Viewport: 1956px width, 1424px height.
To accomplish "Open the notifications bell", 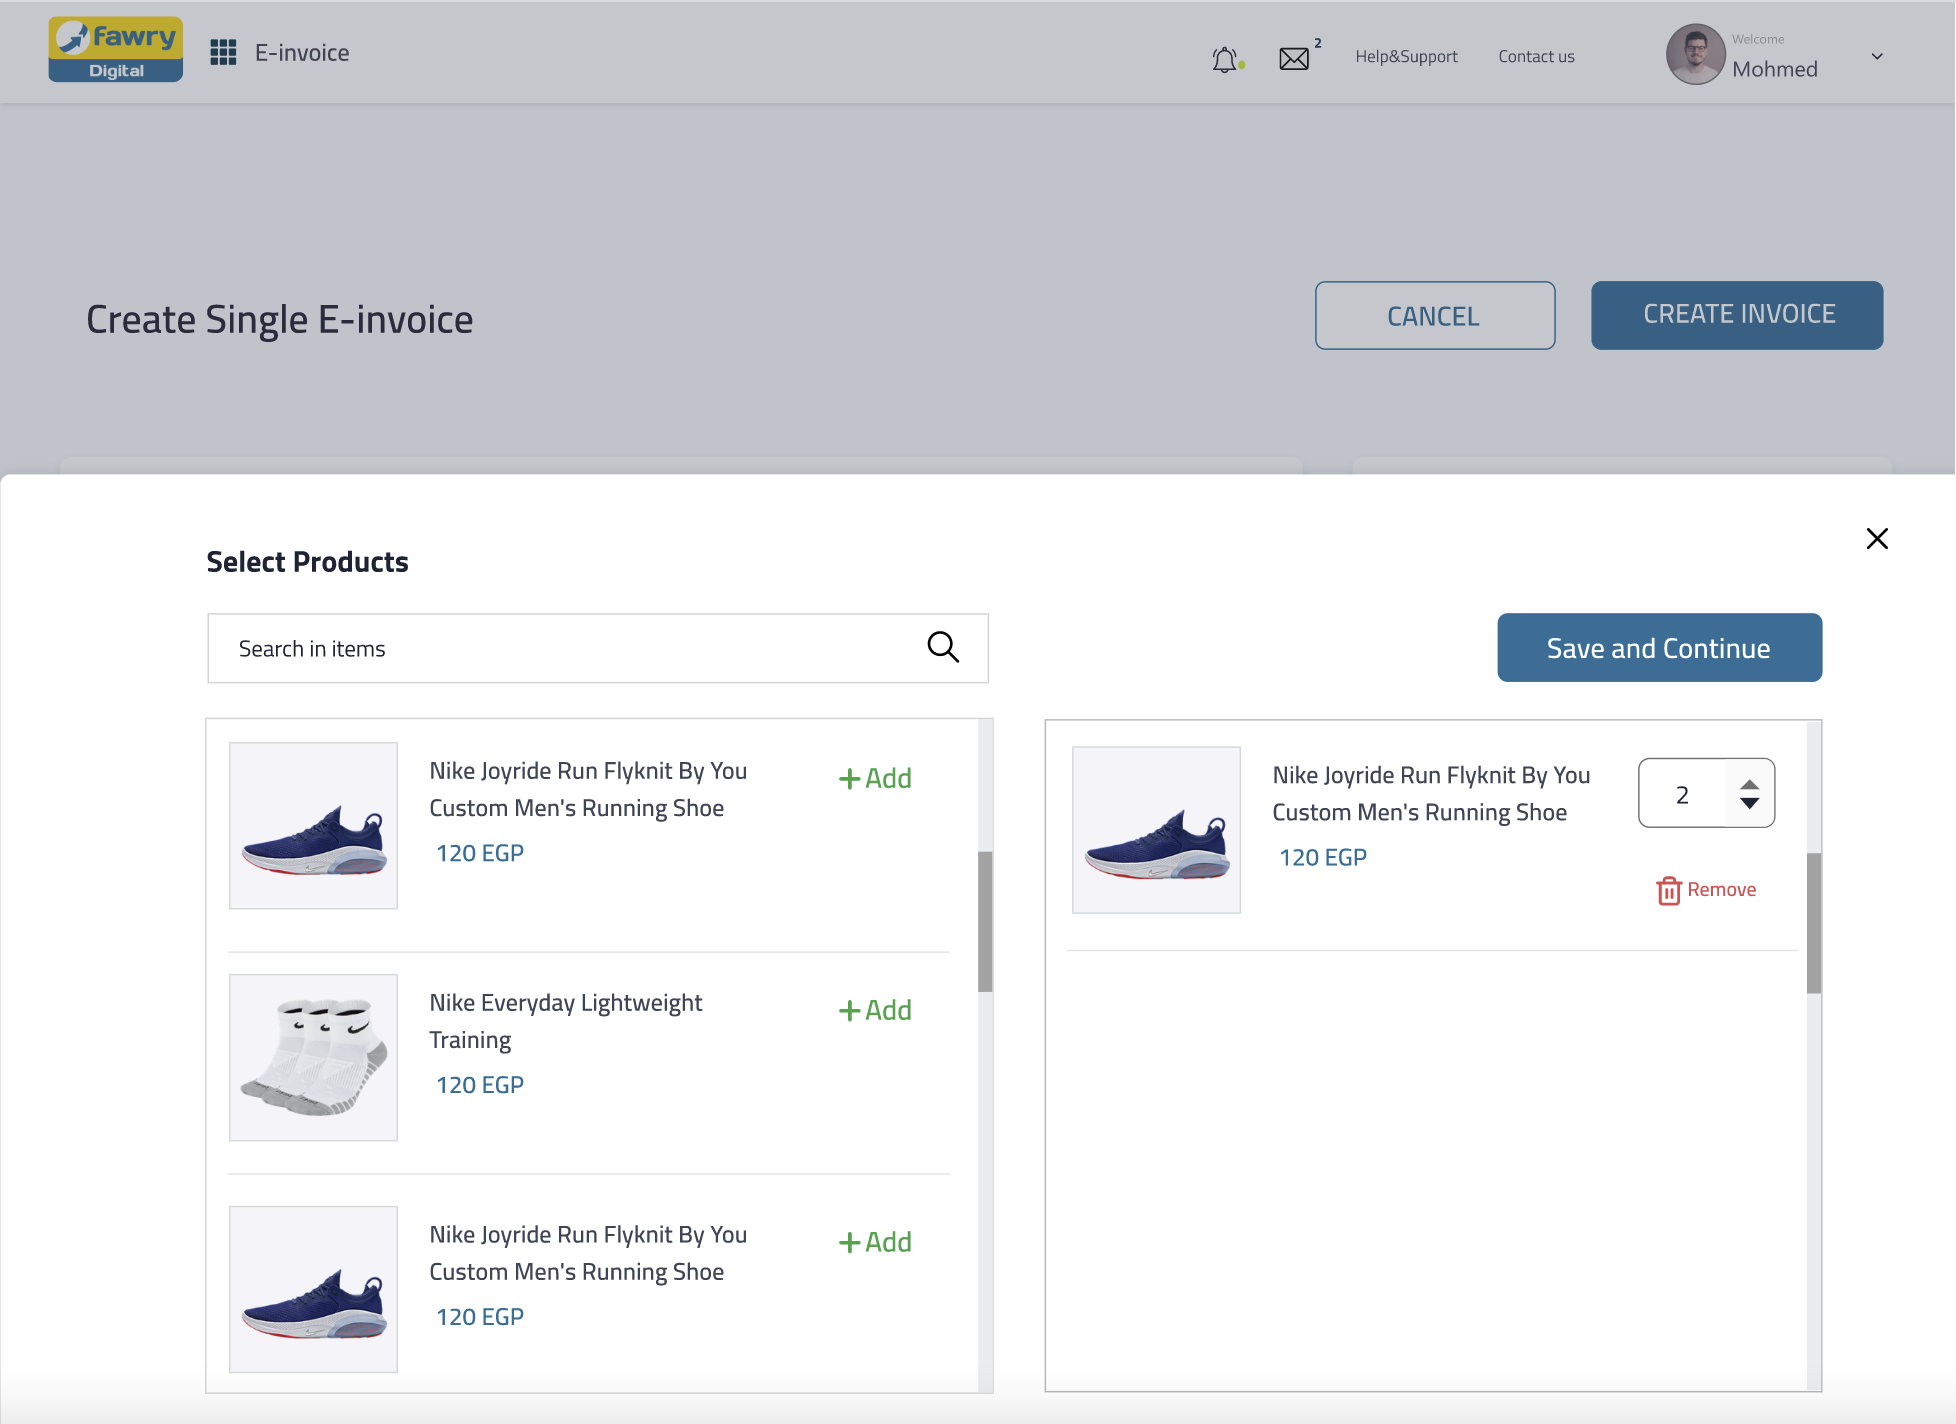I will [x=1226, y=59].
